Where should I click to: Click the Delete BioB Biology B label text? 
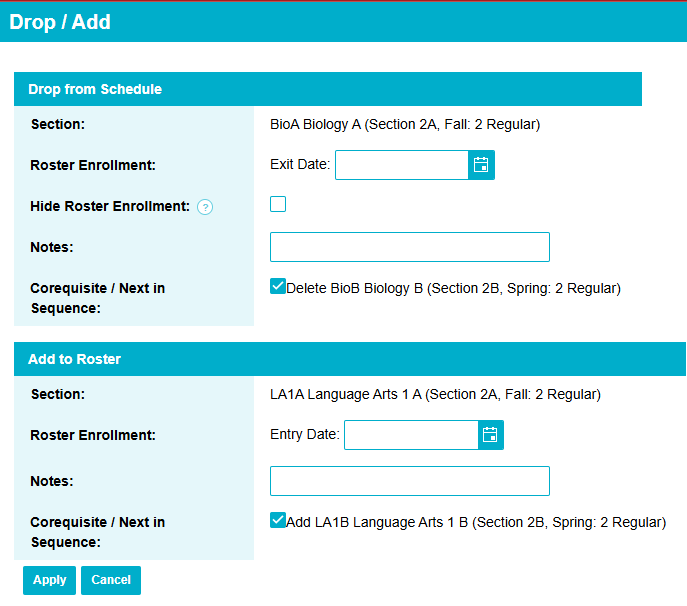pyautogui.click(x=453, y=288)
